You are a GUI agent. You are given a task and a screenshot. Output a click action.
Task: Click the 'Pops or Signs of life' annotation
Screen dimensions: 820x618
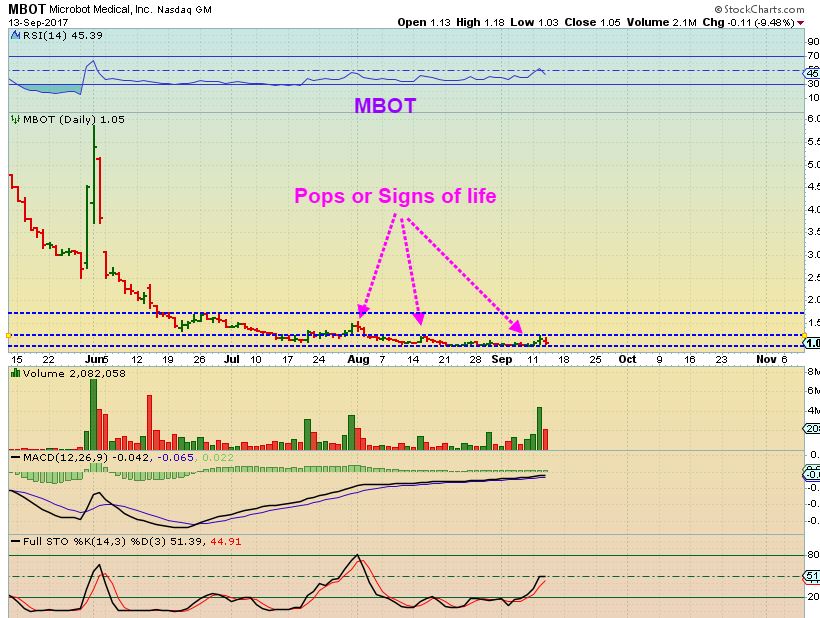(x=395, y=196)
